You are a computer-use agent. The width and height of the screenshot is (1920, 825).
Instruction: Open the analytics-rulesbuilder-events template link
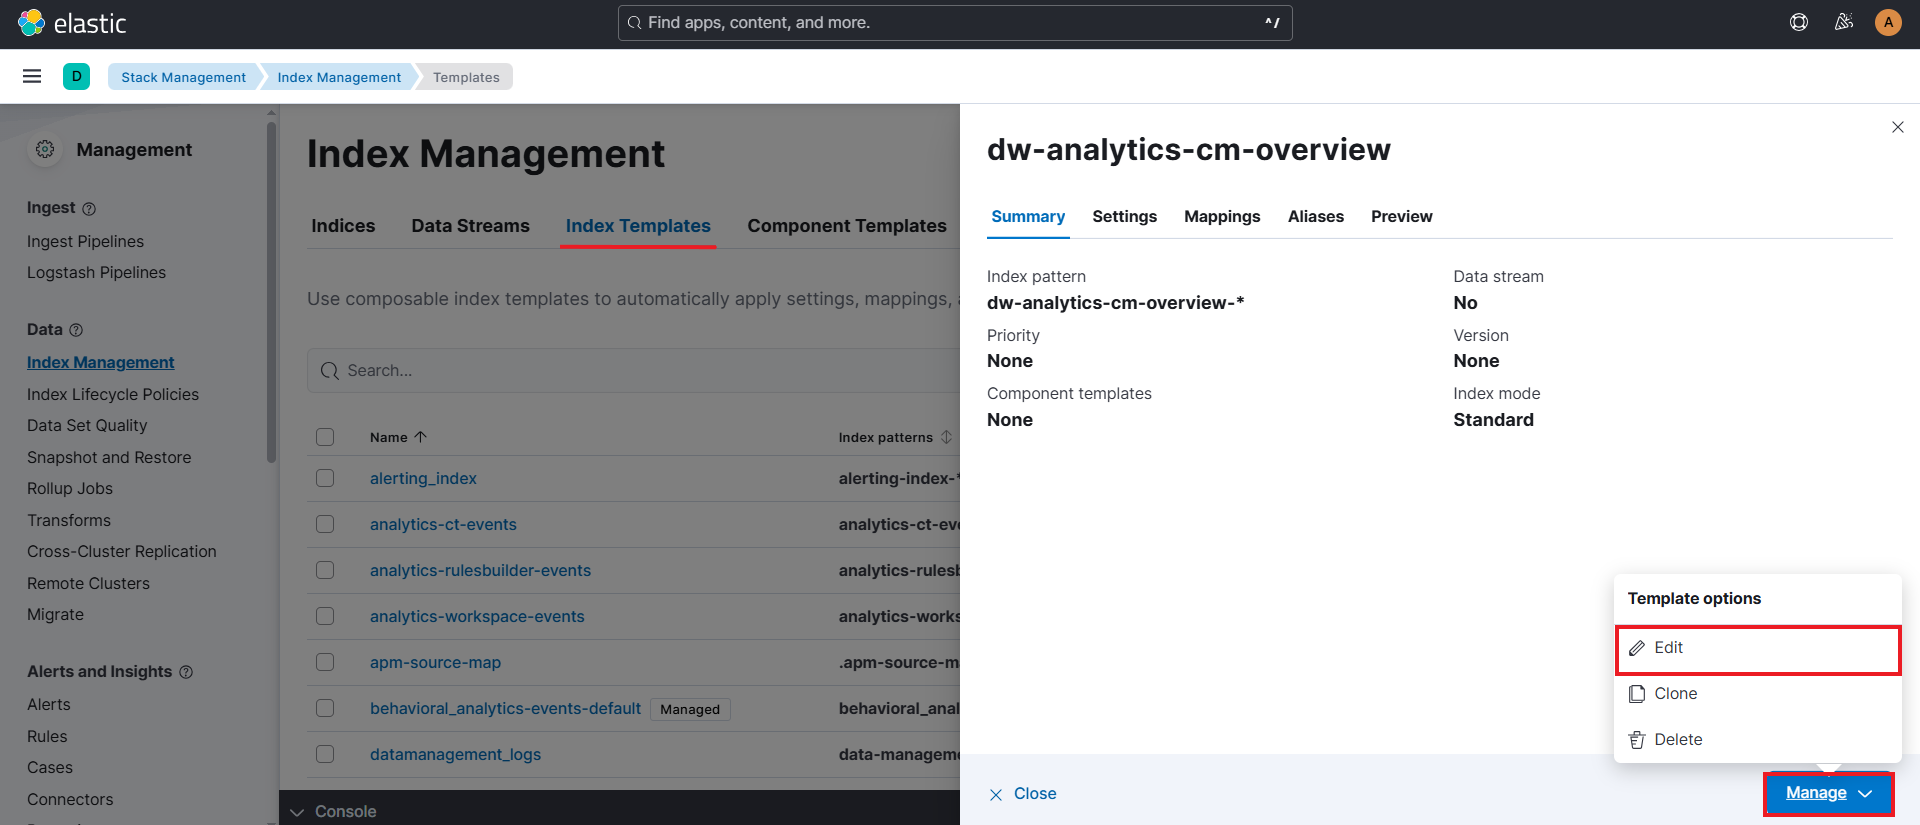(480, 571)
